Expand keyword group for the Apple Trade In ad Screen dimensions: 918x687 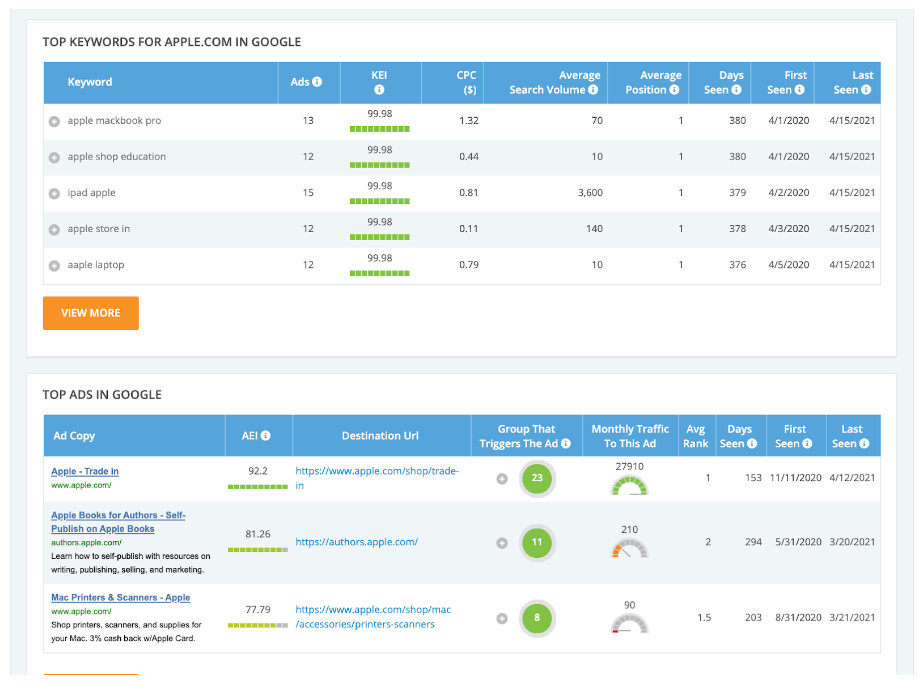click(502, 479)
